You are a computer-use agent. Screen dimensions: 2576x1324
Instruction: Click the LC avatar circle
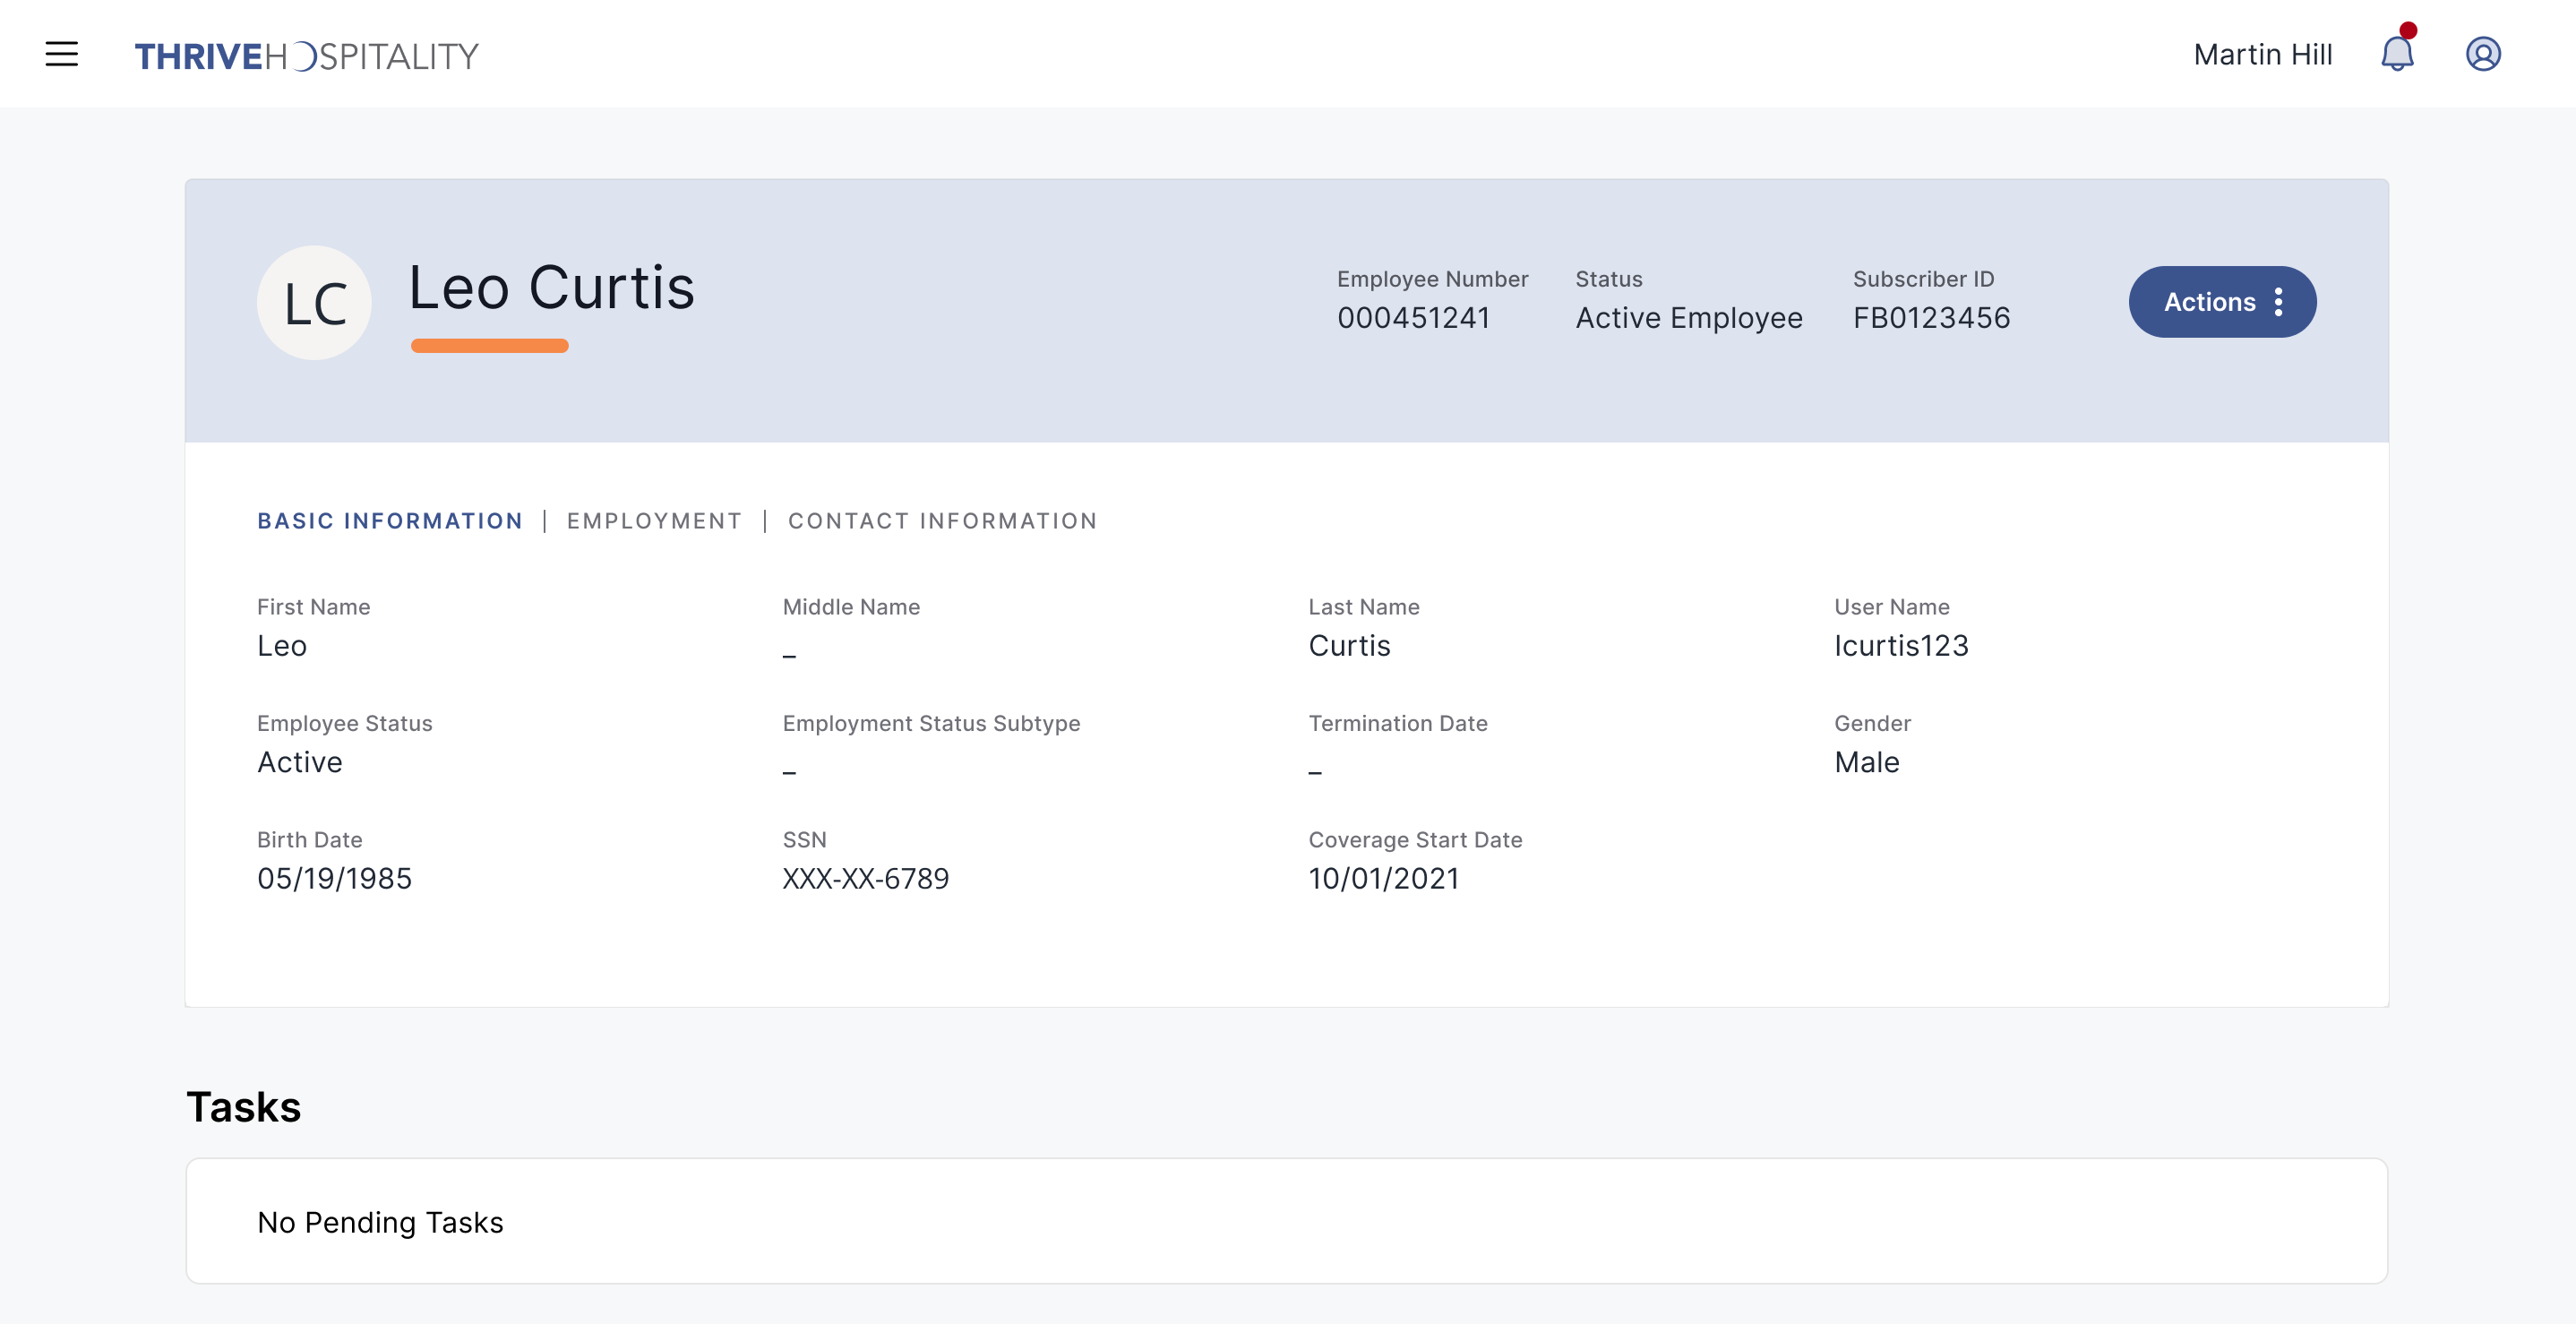(x=314, y=303)
